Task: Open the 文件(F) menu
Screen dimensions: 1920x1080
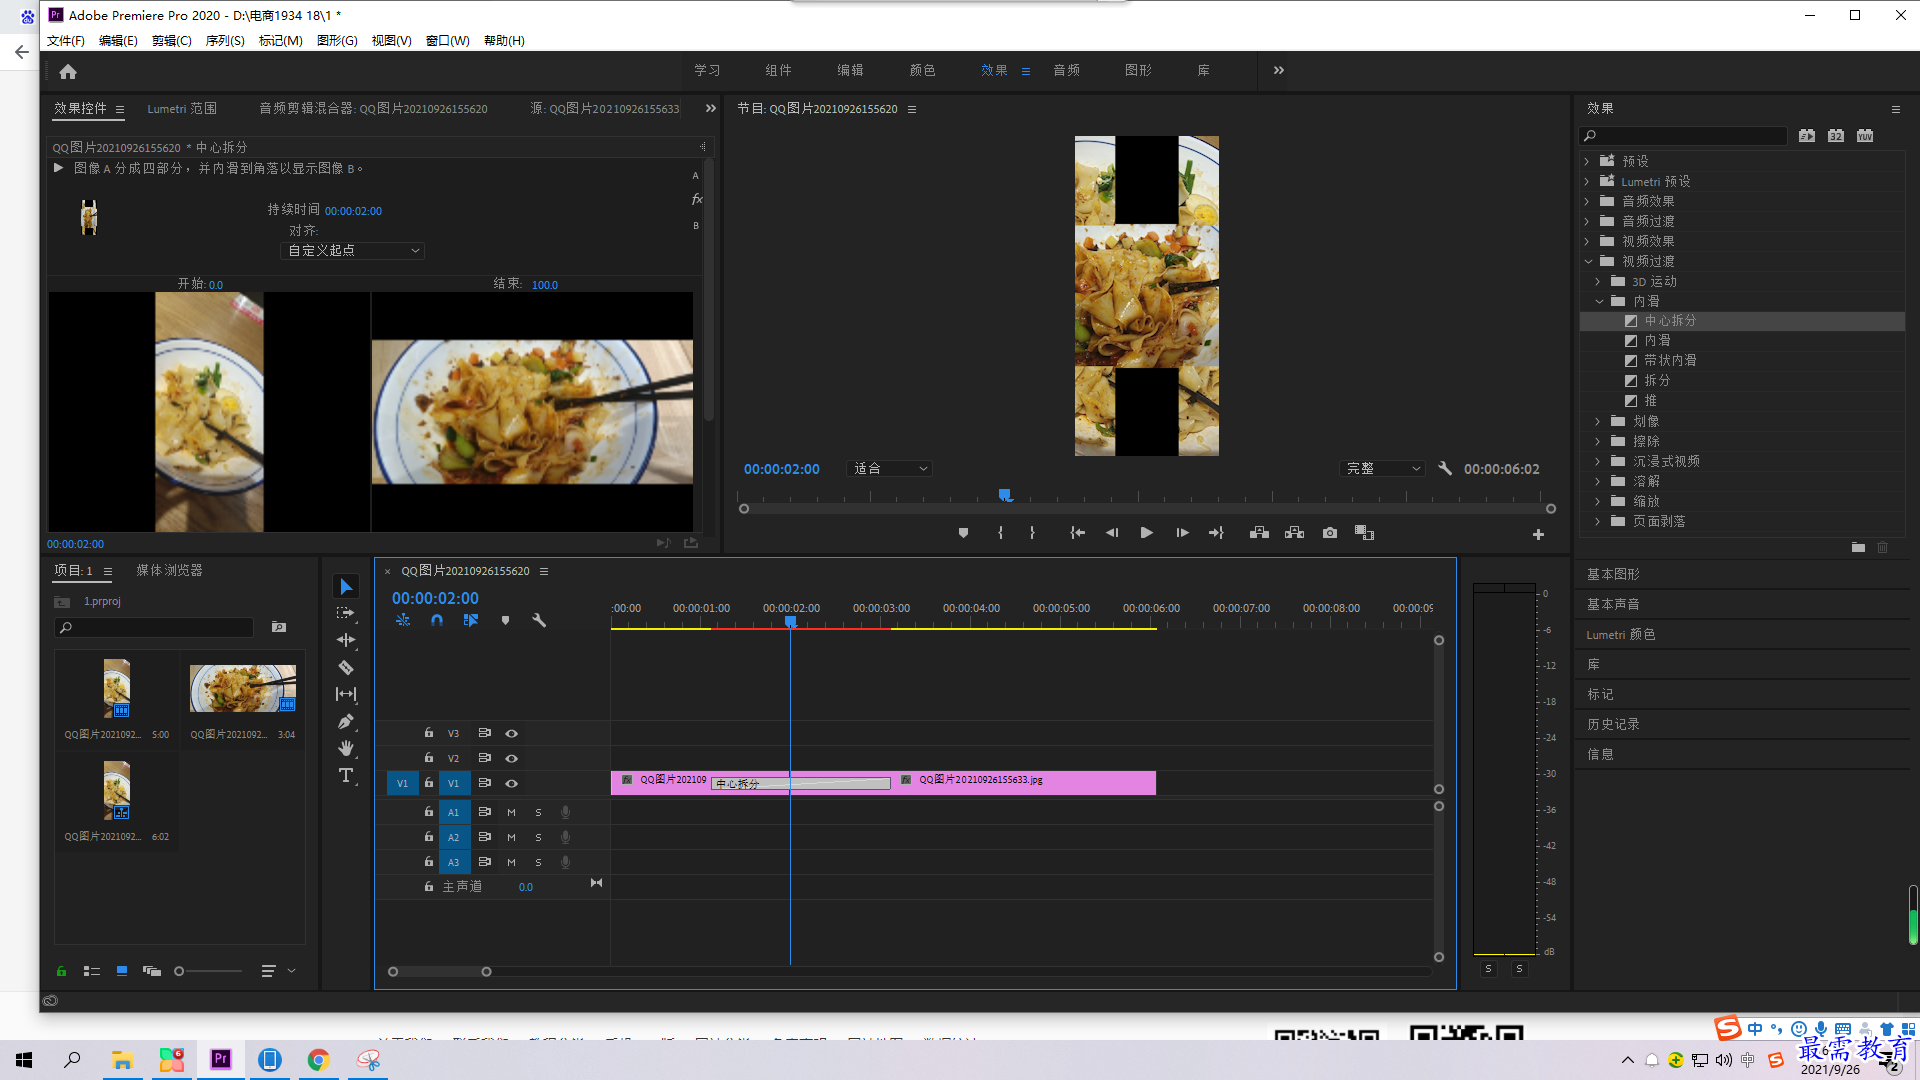Action: pos(65,40)
